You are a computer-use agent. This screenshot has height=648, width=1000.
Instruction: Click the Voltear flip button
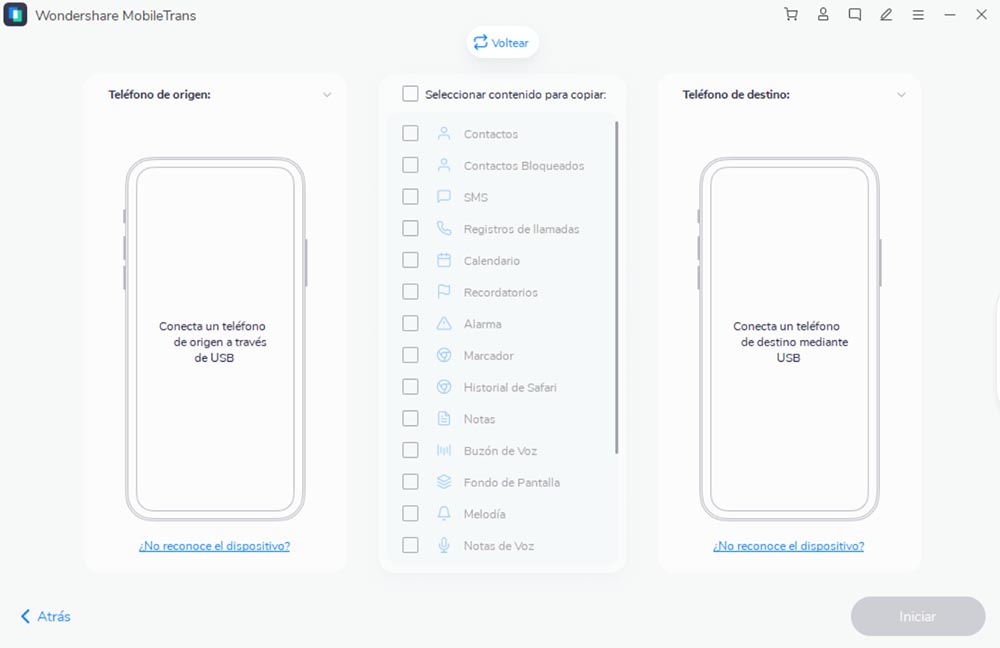click(x=502, y=43)
